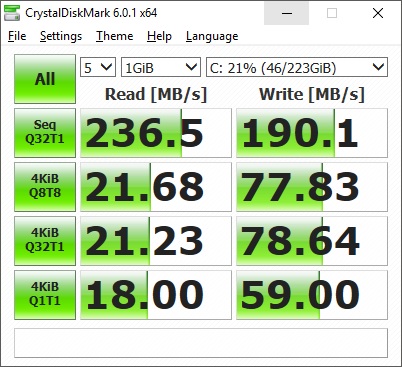Open the Theme menu
402x367 pixels.
pyautogui.click(x=115, y=36)
